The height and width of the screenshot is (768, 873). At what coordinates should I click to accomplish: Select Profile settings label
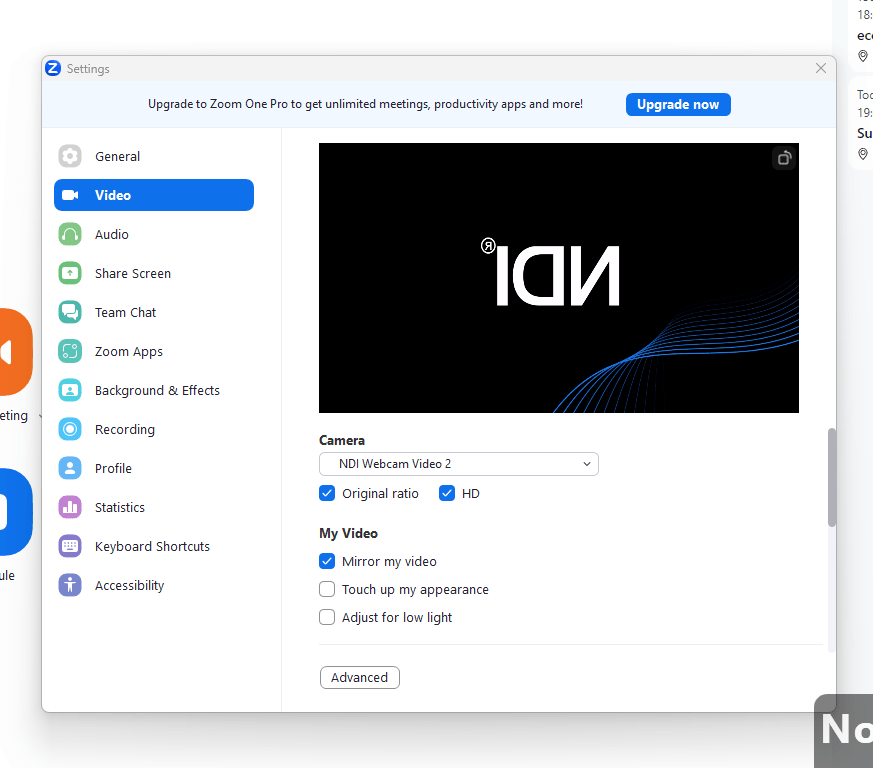click(113, 468)
